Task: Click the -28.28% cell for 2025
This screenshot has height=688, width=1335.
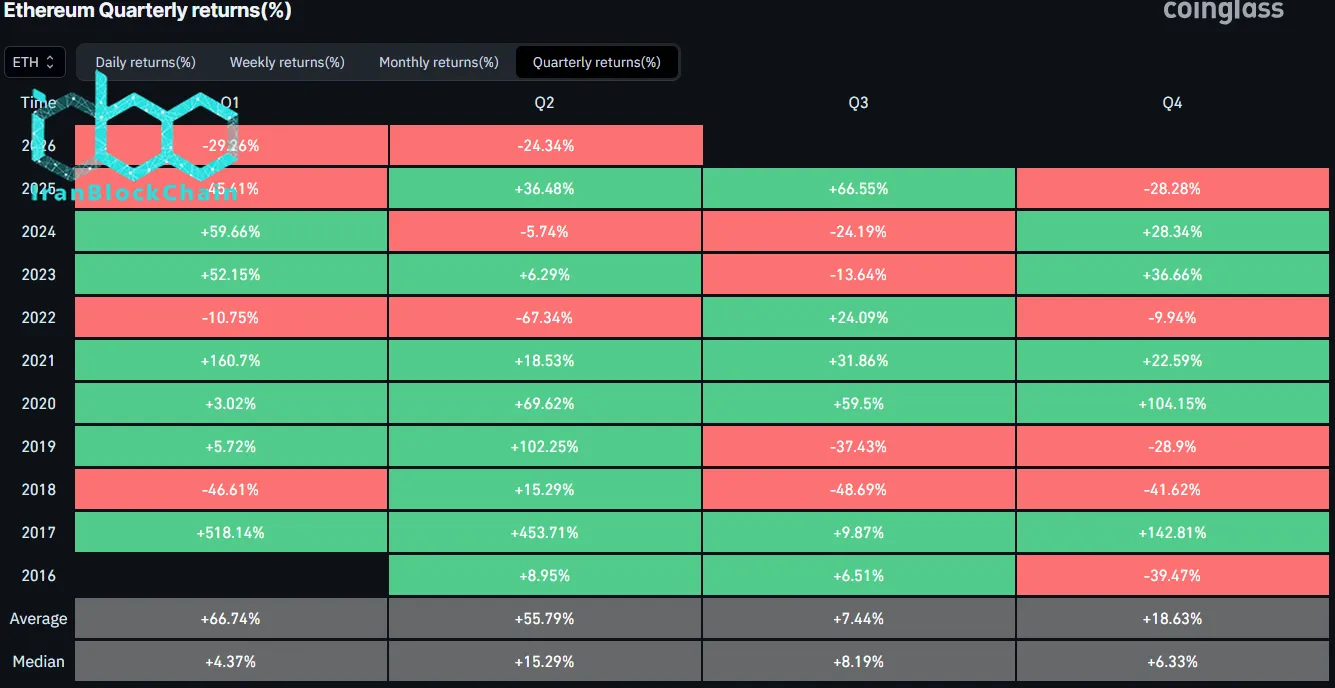Action: (1173, 188)
